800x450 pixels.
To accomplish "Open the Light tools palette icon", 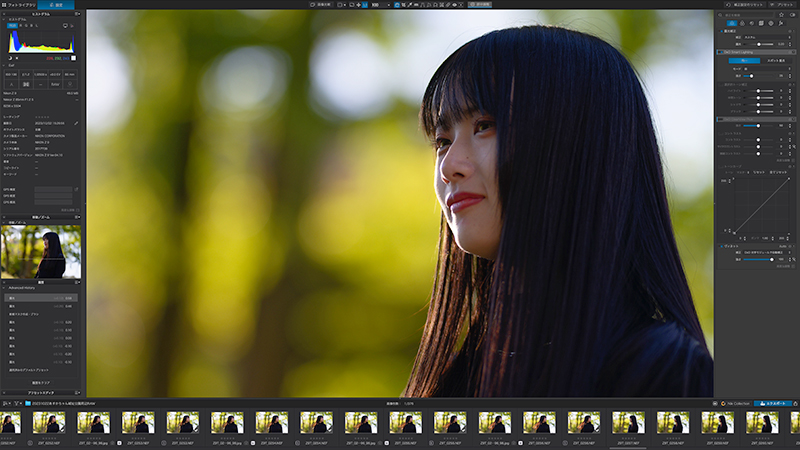I will [732, 23].
